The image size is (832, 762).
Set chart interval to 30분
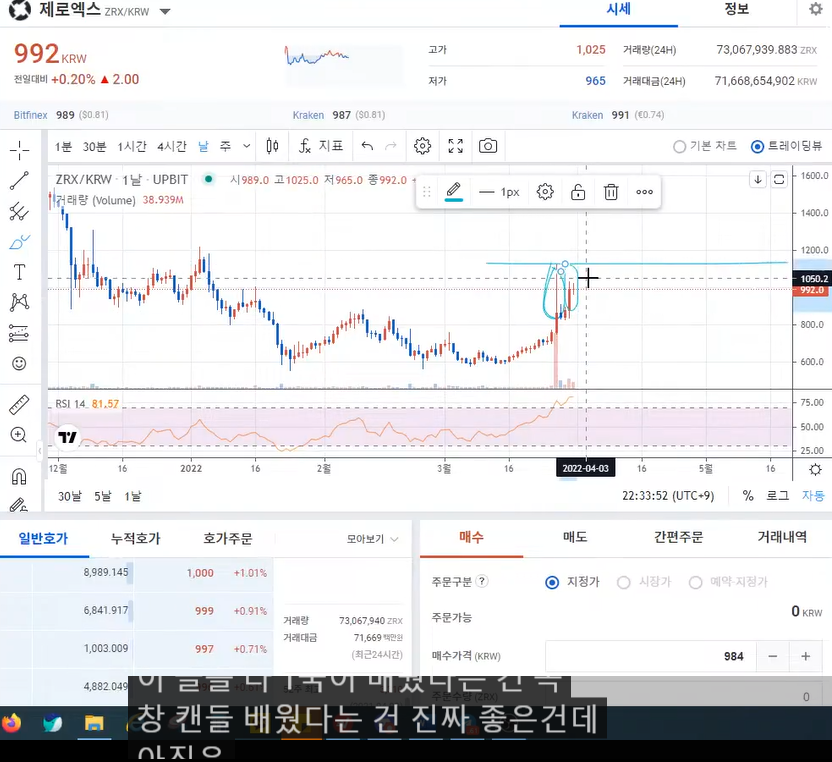pos(94,146)
